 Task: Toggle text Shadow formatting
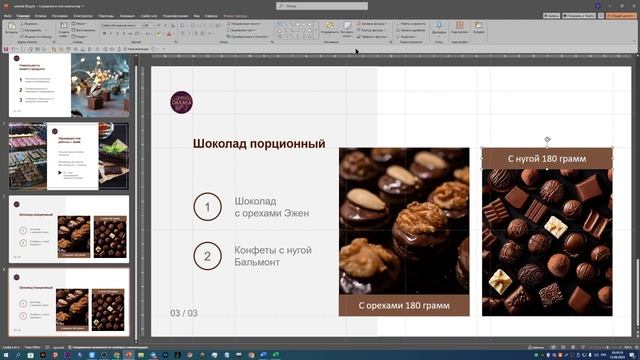(124, 34)
